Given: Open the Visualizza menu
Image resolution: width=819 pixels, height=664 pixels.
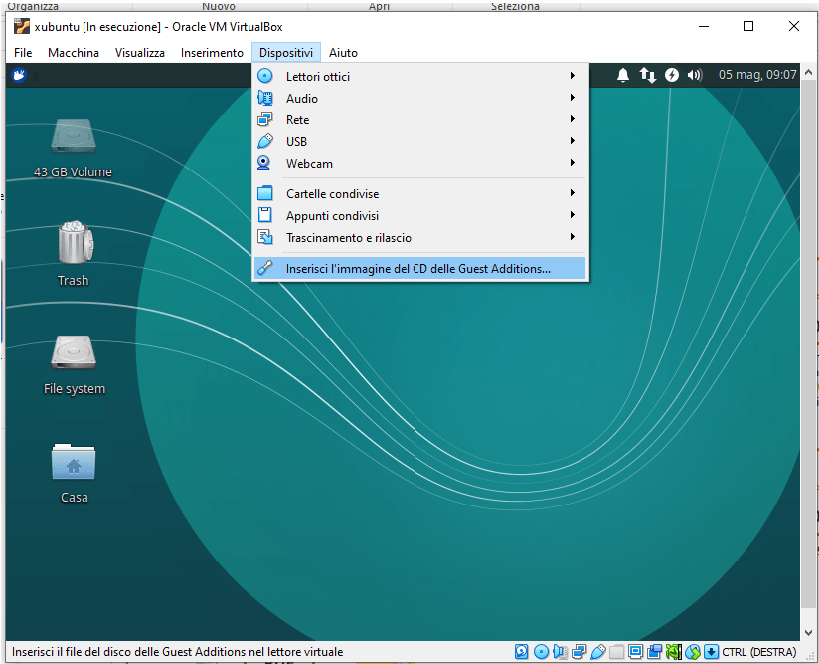Looking at the screenshot, I should 139,53.
